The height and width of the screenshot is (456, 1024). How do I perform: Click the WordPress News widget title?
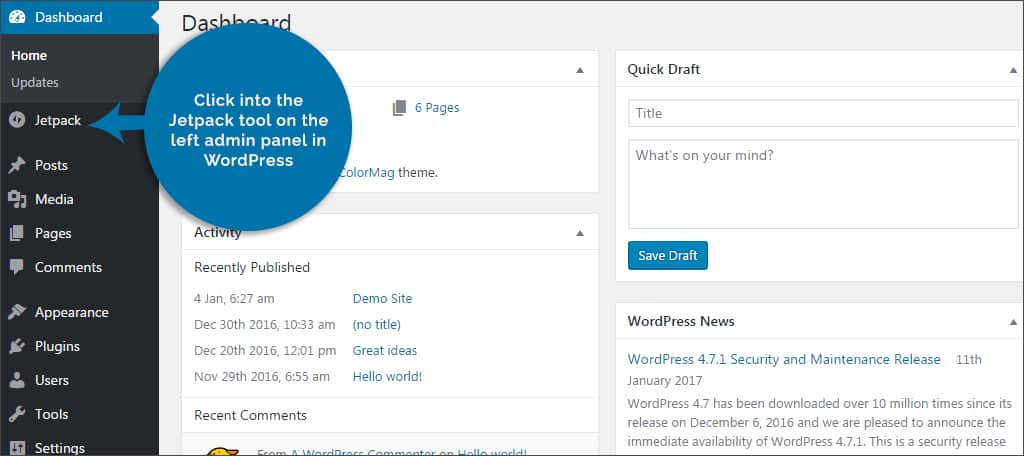tap(680, 321)
